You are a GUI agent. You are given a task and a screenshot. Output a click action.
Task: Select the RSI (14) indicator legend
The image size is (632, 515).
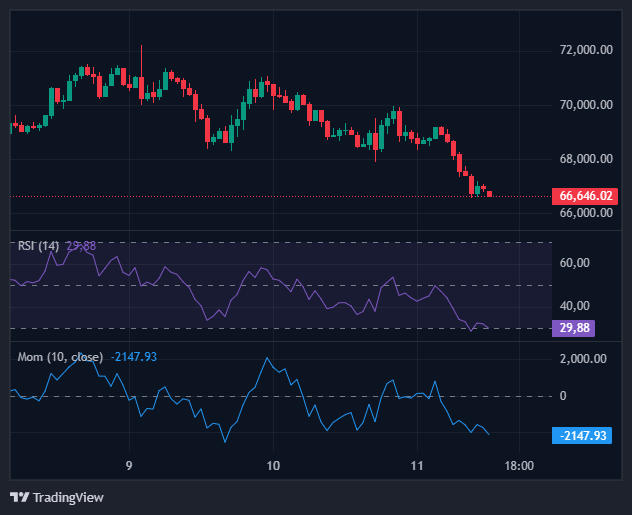point(37,246)
